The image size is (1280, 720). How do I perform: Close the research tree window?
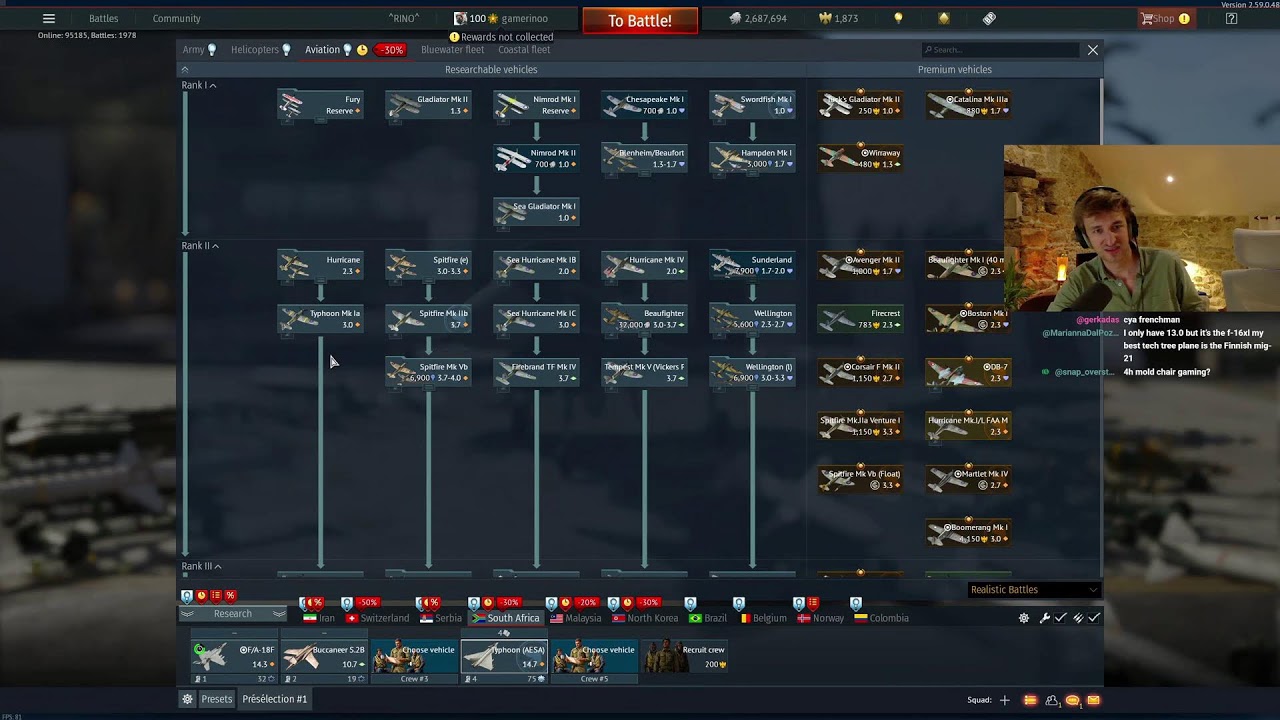[1092, 49]
